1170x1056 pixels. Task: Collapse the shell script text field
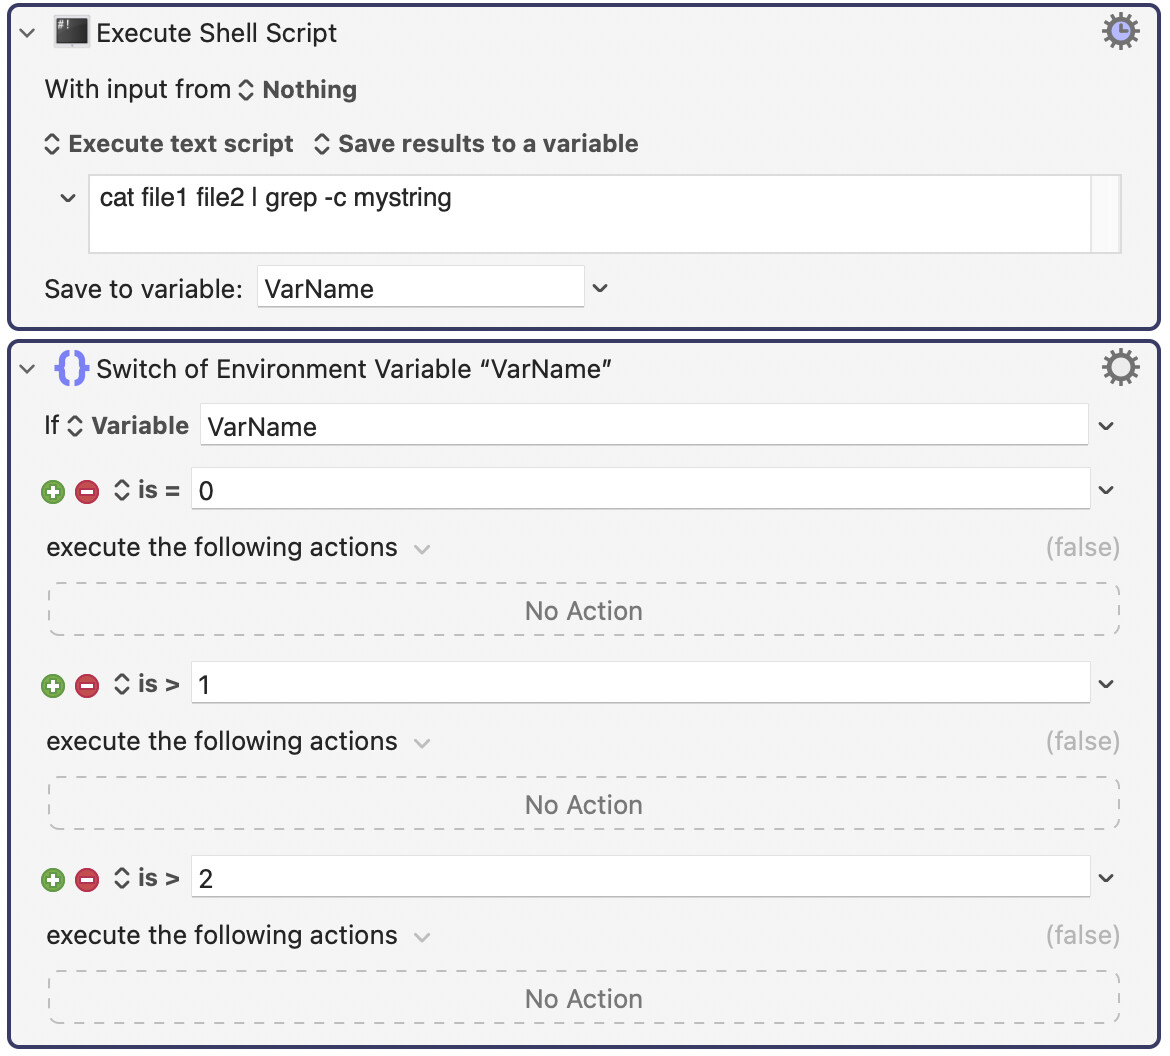click(x=68, y=198)
